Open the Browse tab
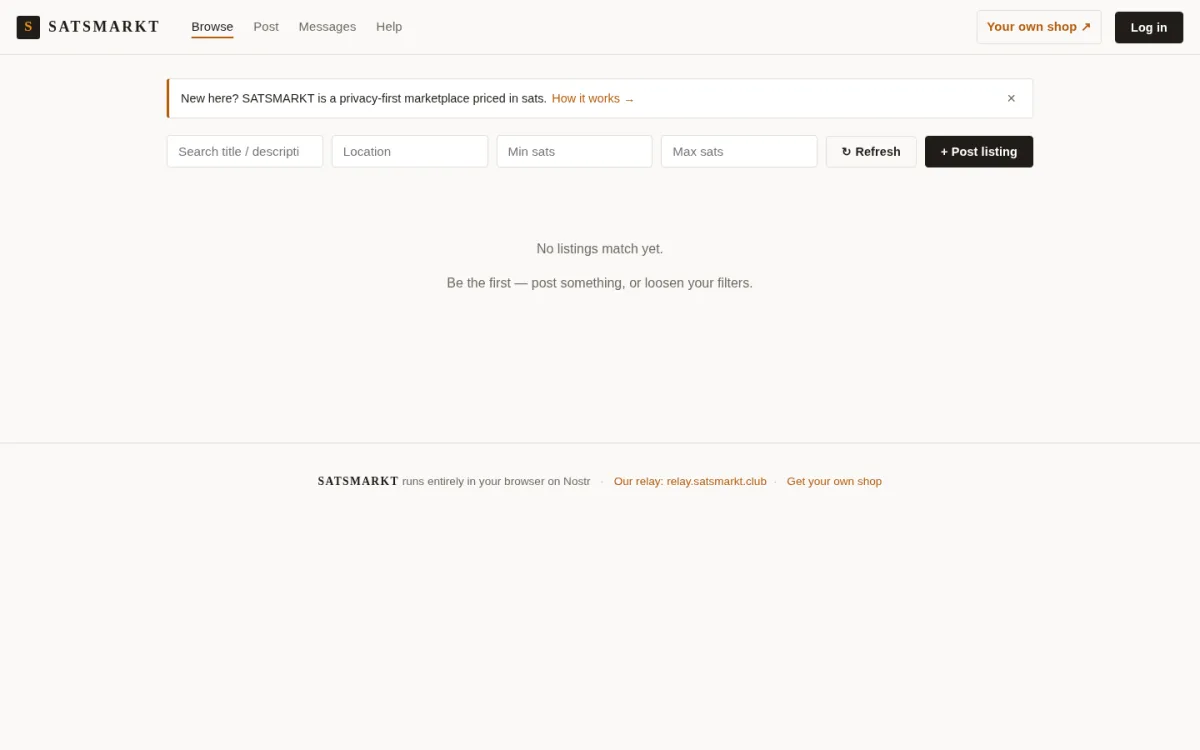Viewport: 1200px width, 750px height. point(212,27)
